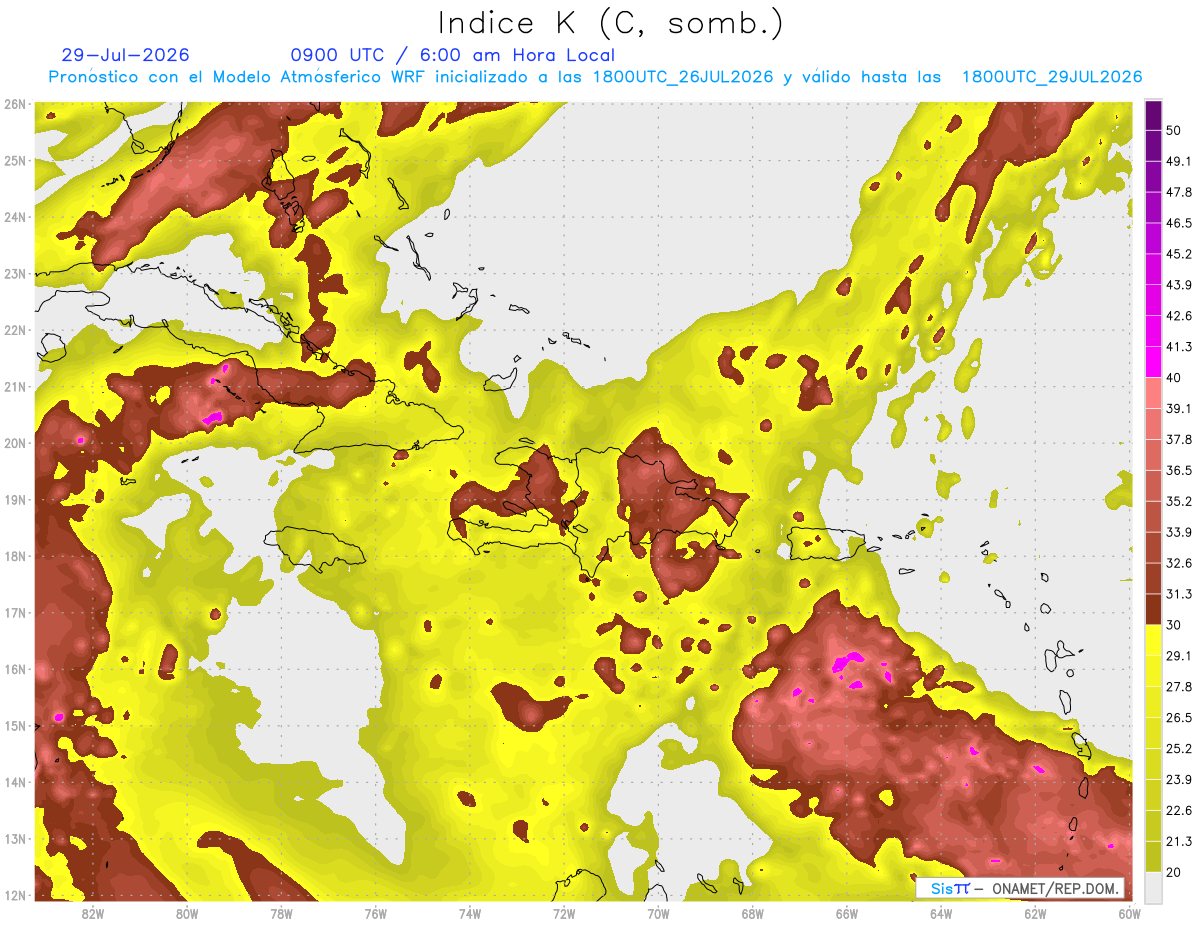Click the legend value '45.2'
The image size is (1200, 927).
click(x=1178, y=254)
